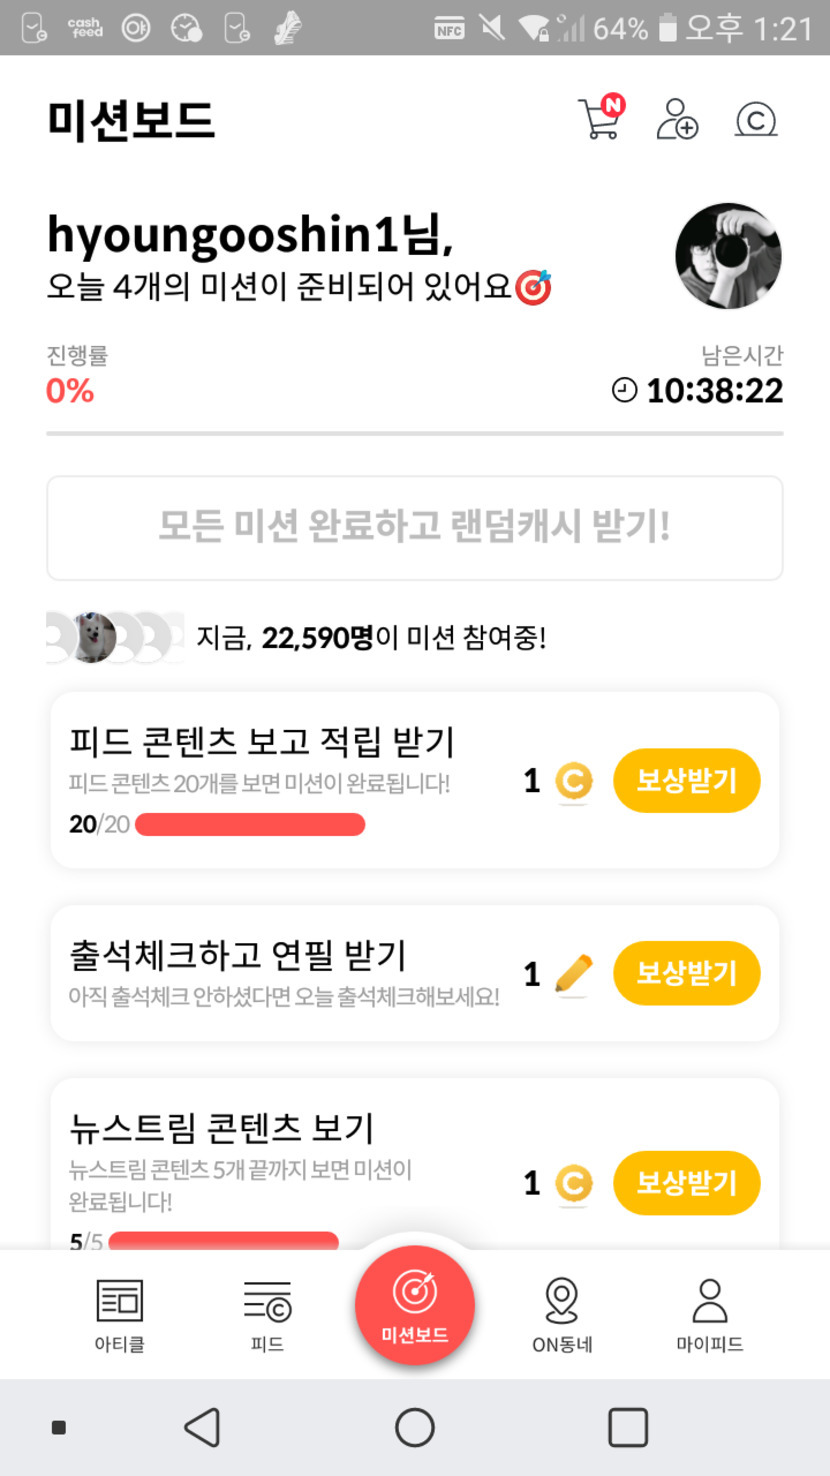This screenshot has width=830, height=1476.
Task: Switch to the 피드 tab
Action: [267, 1315]
